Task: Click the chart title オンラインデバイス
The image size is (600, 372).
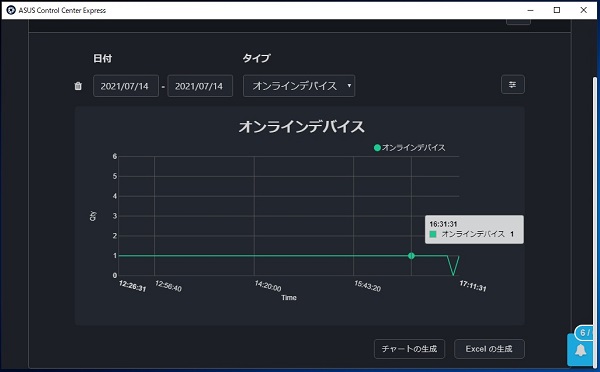Action: point(301,126)
